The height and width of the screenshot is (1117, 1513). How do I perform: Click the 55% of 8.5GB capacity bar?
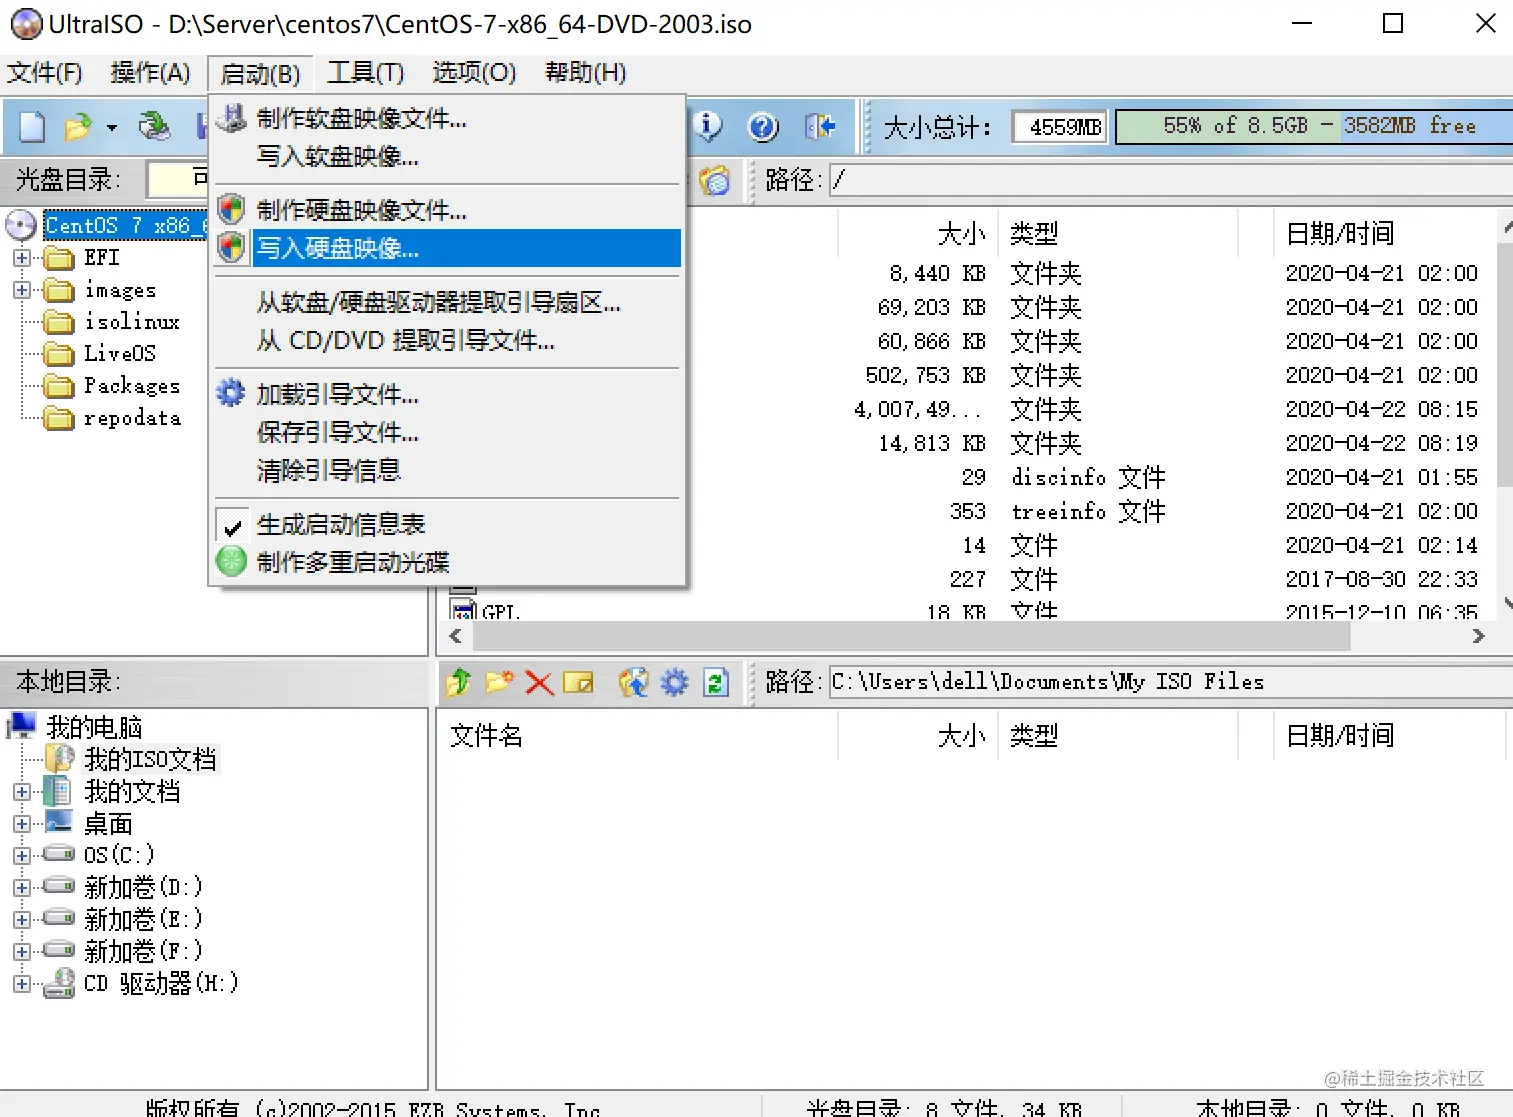(x=1314, y=127)
